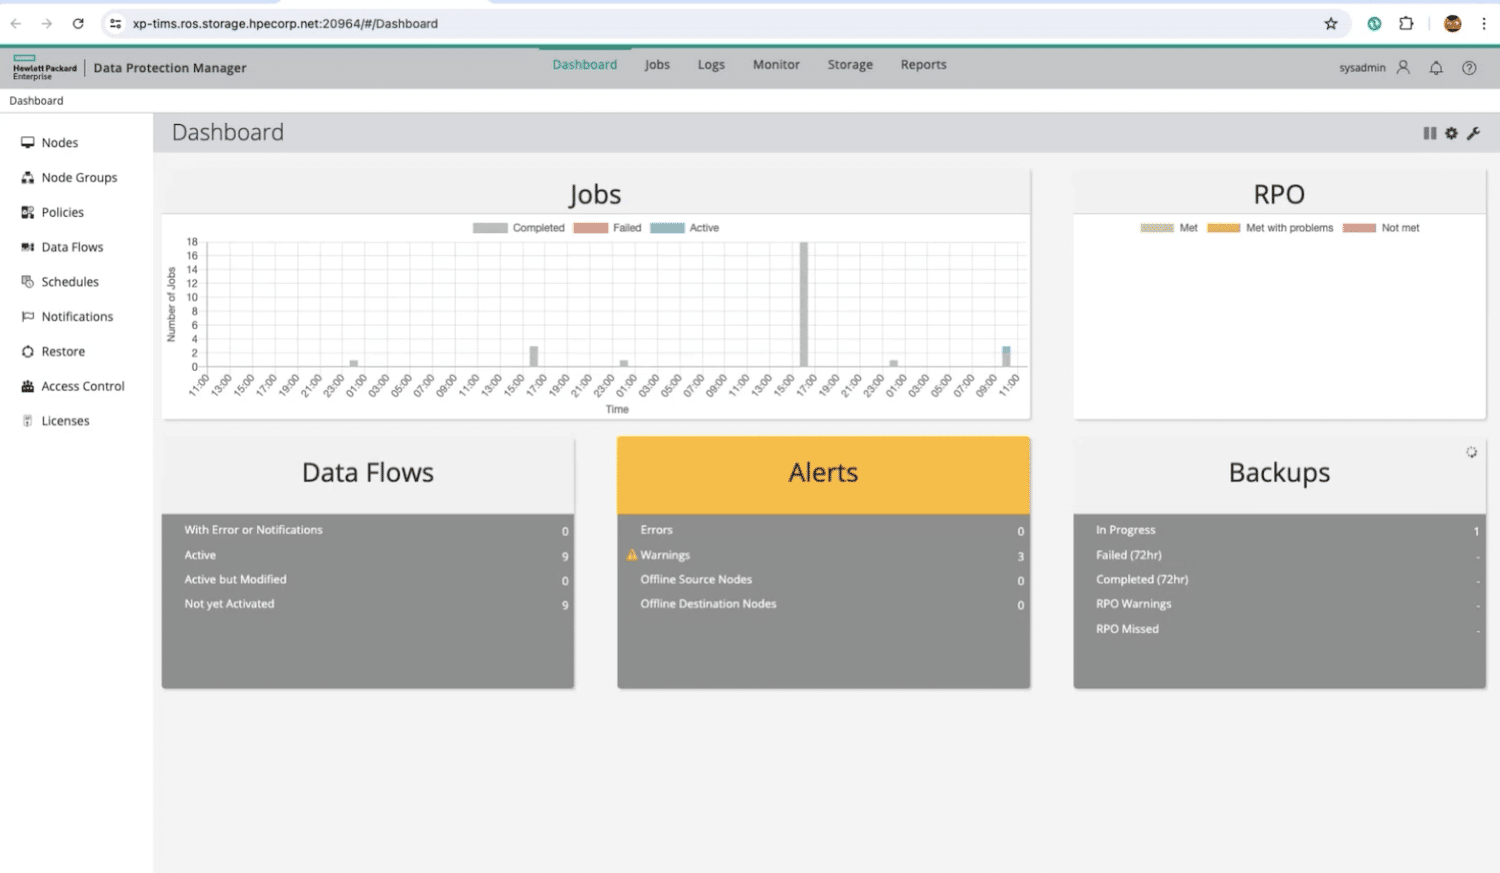
Task: Open the help question mark icon
Action: point(1469,68)
